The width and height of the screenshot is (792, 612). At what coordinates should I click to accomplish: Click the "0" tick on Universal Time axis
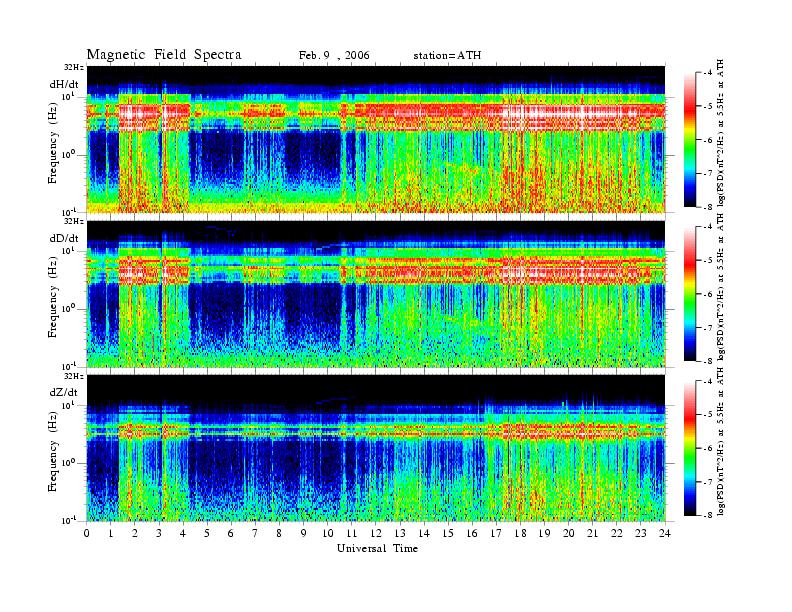87,533
